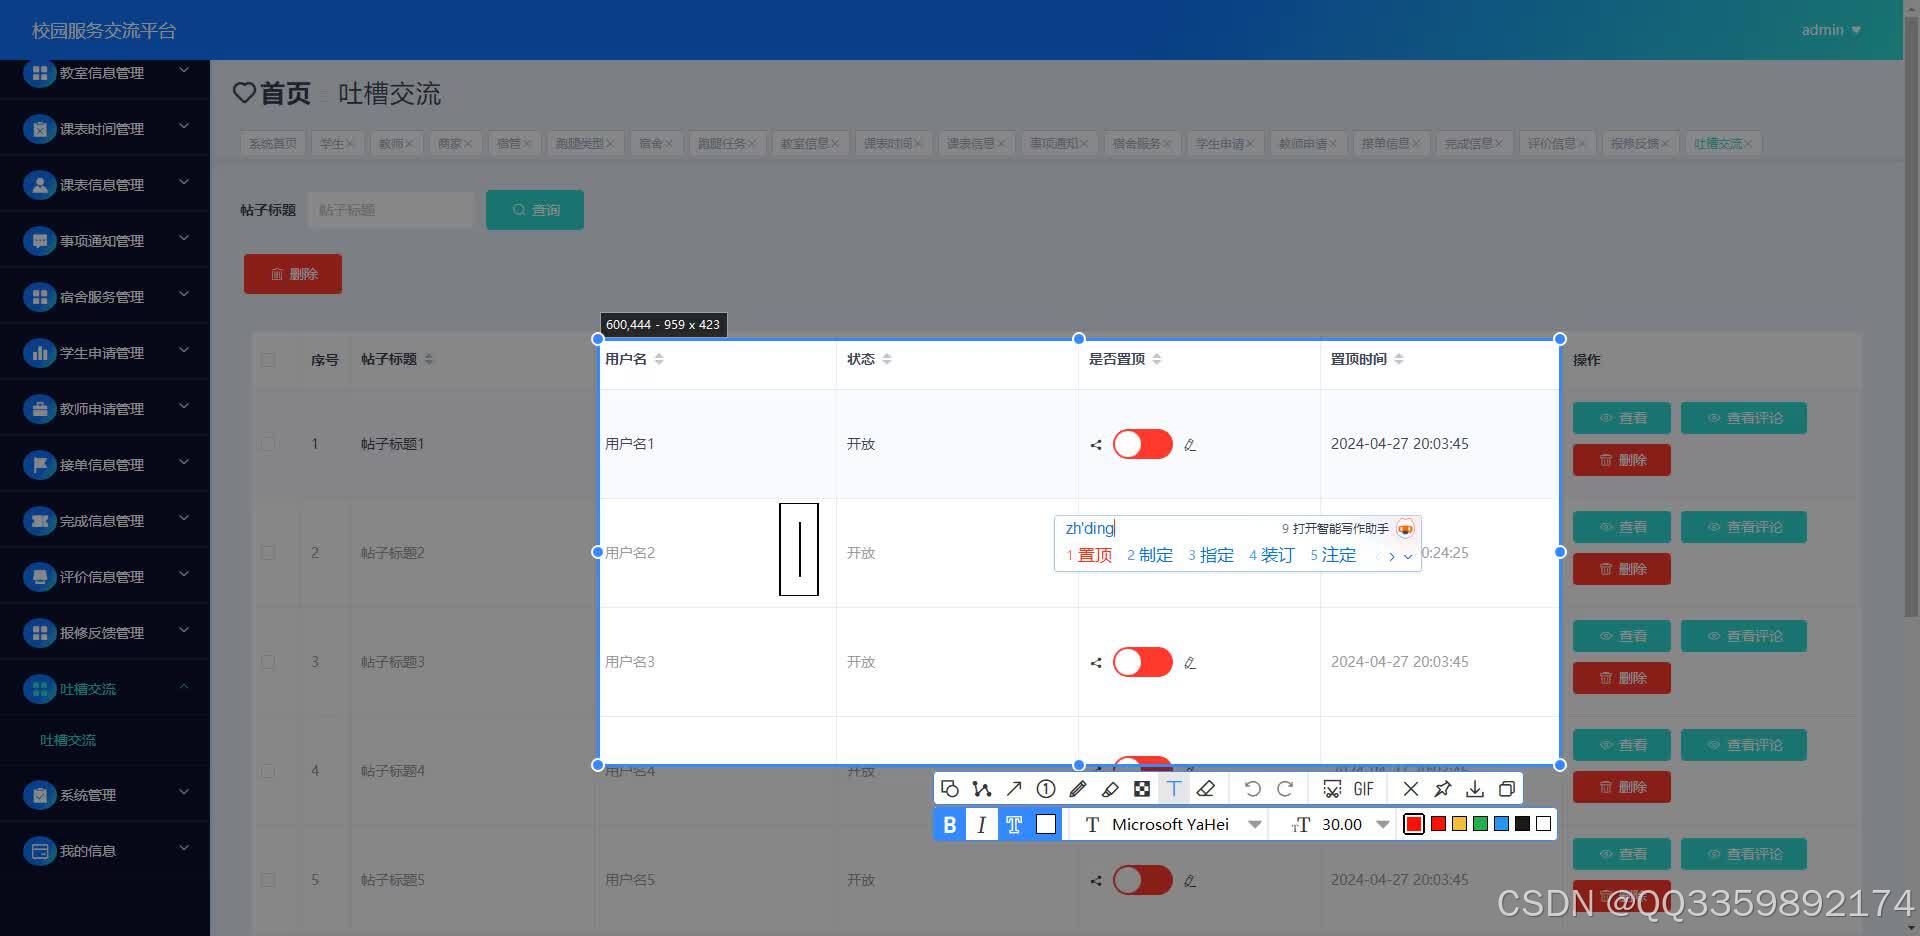
Task: Click the edit pencil icon in 用户名3 row
Action: coord(1190,663)
